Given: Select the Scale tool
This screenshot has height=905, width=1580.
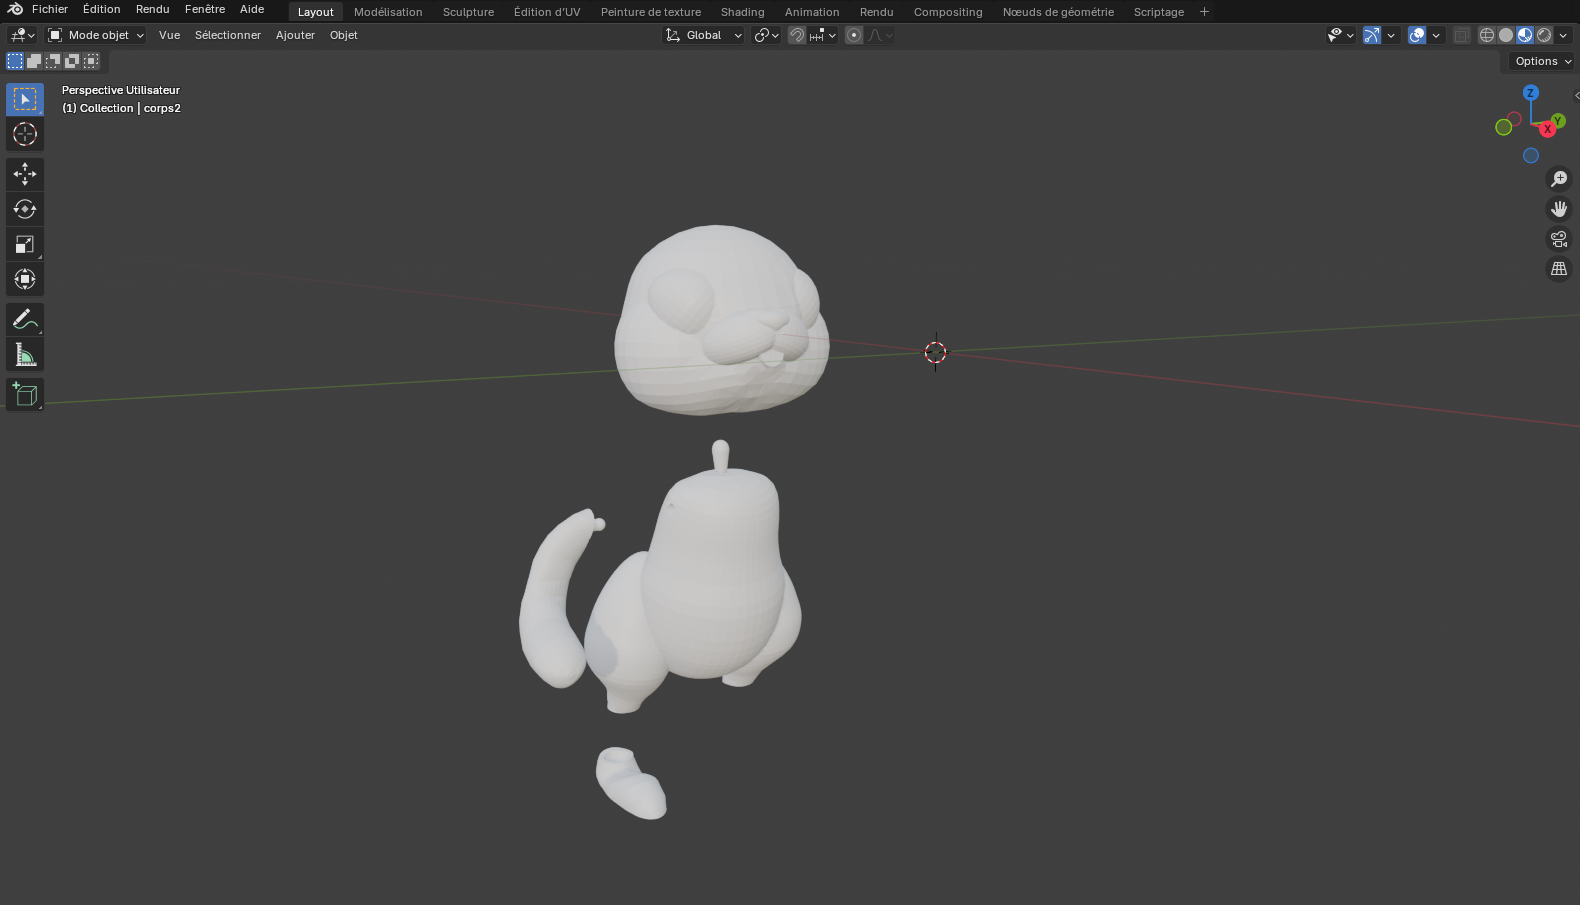Looking at the screenshot, I should coord(25,245).
